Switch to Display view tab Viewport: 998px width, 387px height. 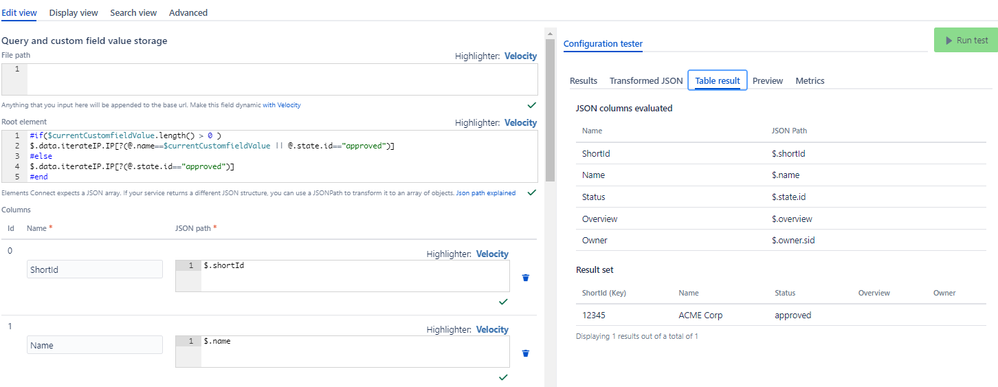coord(73,12)
